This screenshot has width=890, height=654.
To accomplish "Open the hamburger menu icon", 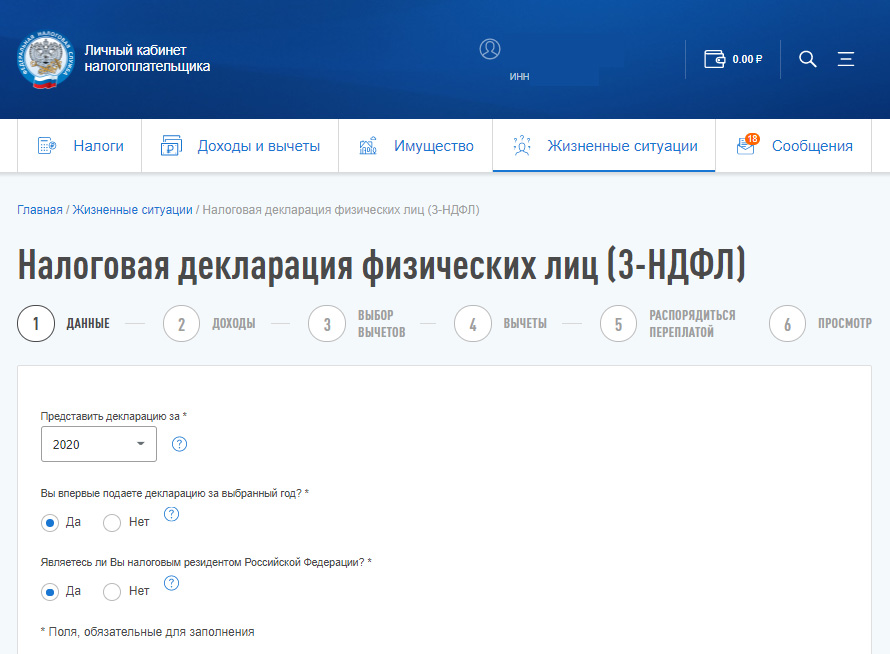I will click(x=846, y=59).
